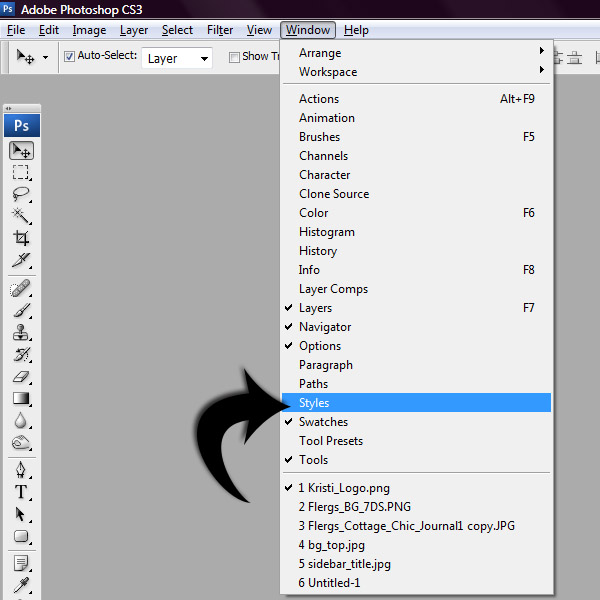Show the Animation panel
The width and height of the screenshot is (600, 600).
[416, 117]
